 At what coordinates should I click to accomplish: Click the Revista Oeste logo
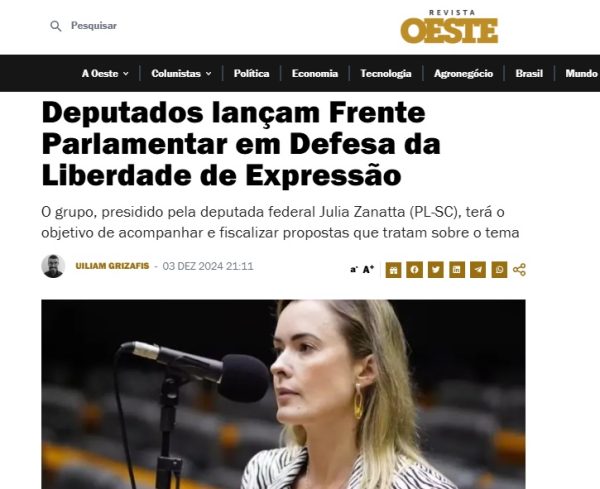pos(449,27)
